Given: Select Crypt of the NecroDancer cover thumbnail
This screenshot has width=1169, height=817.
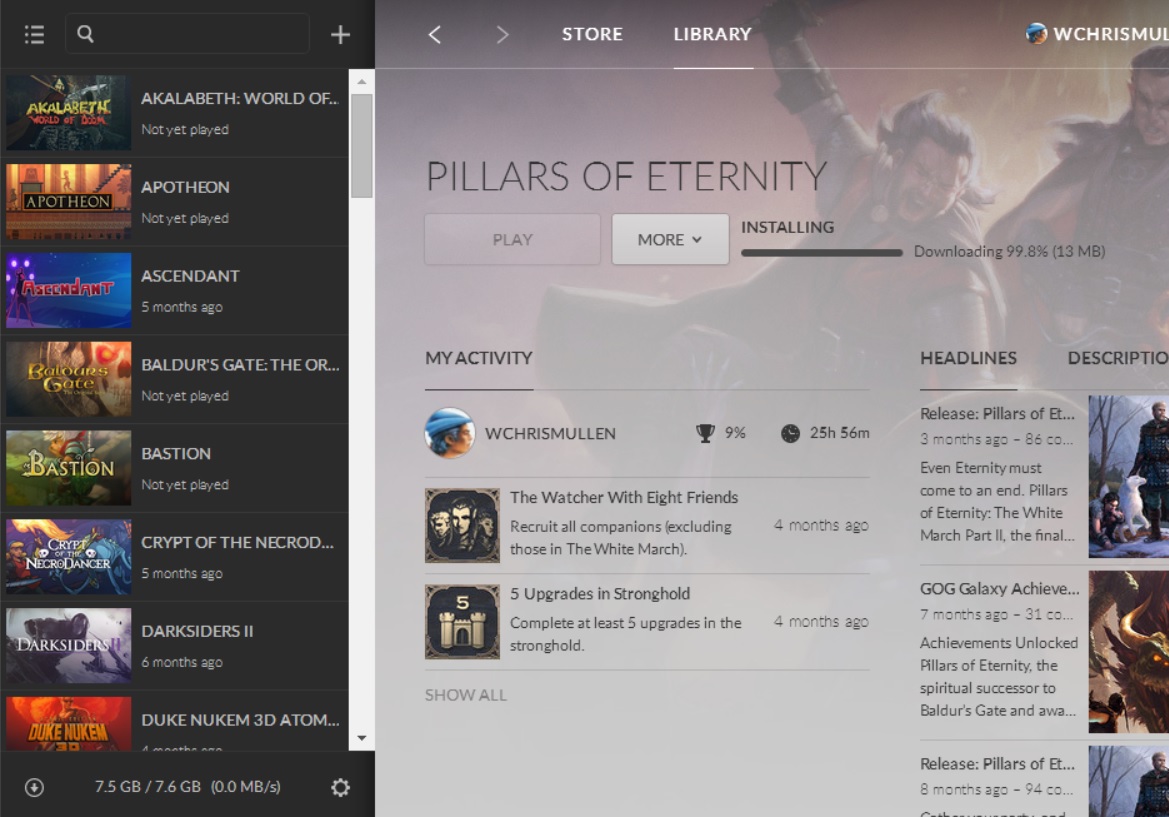Looking at the screenshot, I should (x=69, y=556).
